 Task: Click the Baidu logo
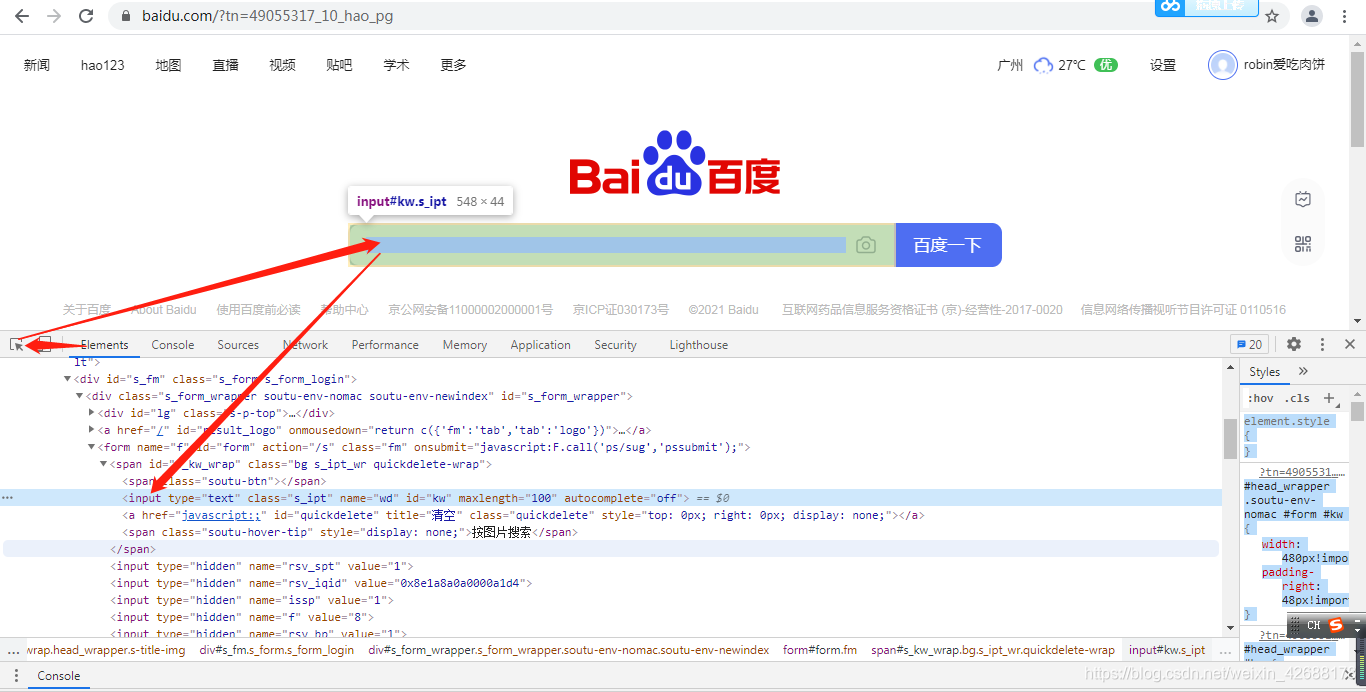675,163
